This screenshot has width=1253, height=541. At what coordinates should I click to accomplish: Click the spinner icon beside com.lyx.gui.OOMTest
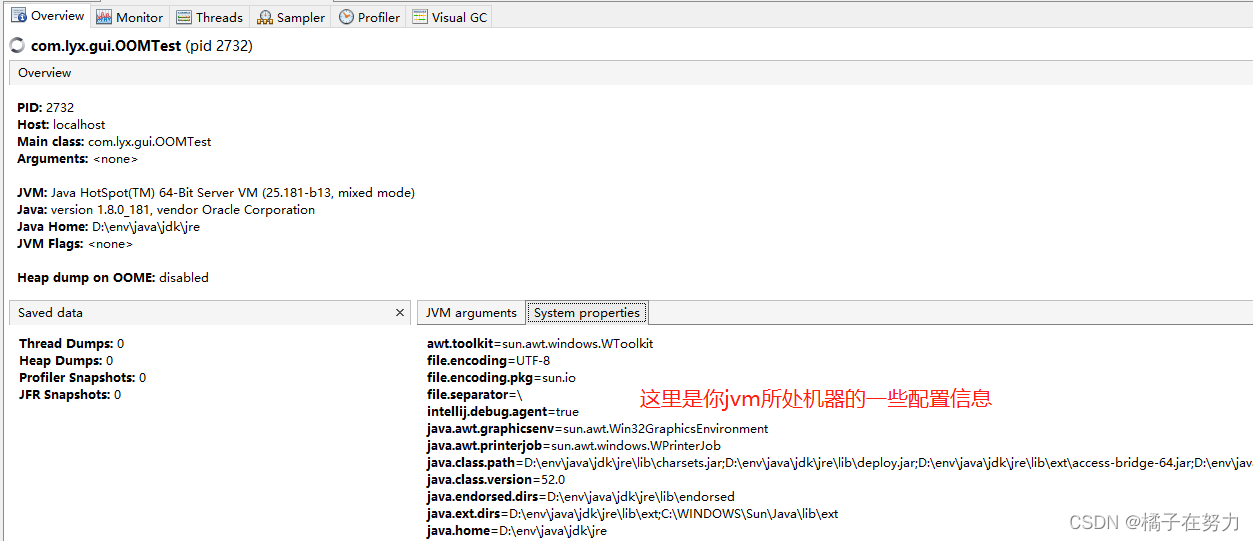pyautogui.click(x=17, y=46)
